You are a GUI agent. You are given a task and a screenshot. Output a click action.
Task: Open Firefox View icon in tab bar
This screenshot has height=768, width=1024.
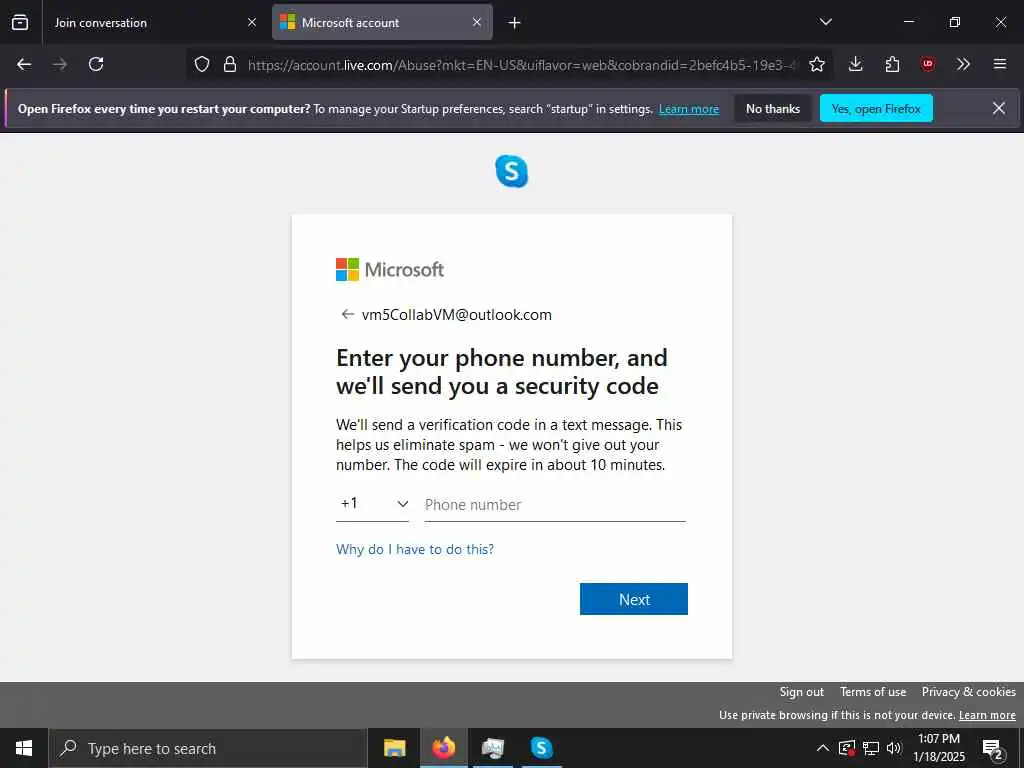click(x=20, y=23)
